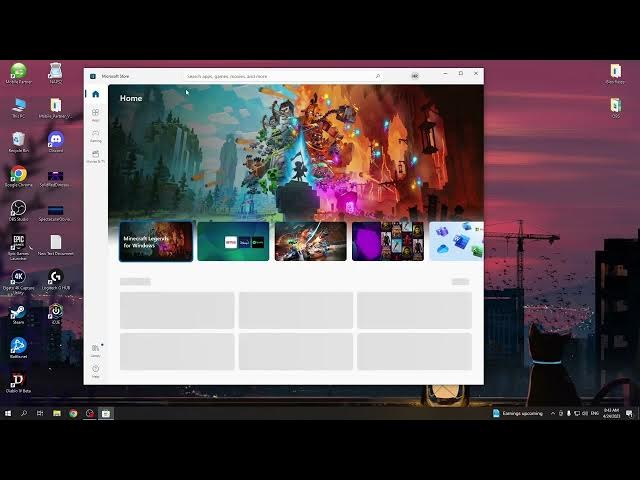Open the notification center on the taskbar
The height and width of the screenshot is (480, 640).
[629, 413]
